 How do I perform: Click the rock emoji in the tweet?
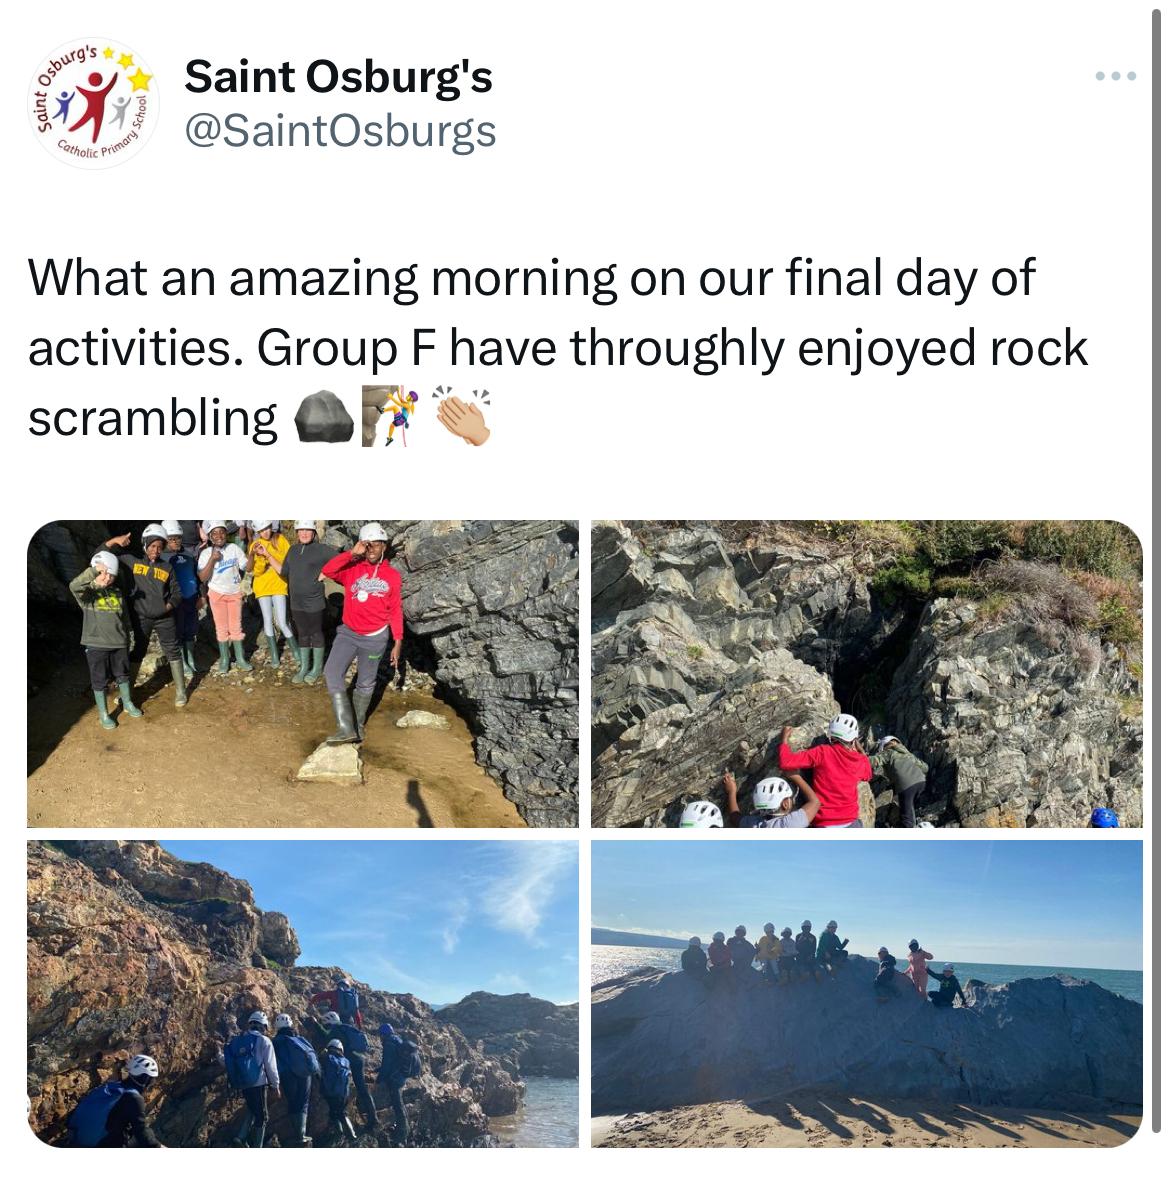(324, 417)
